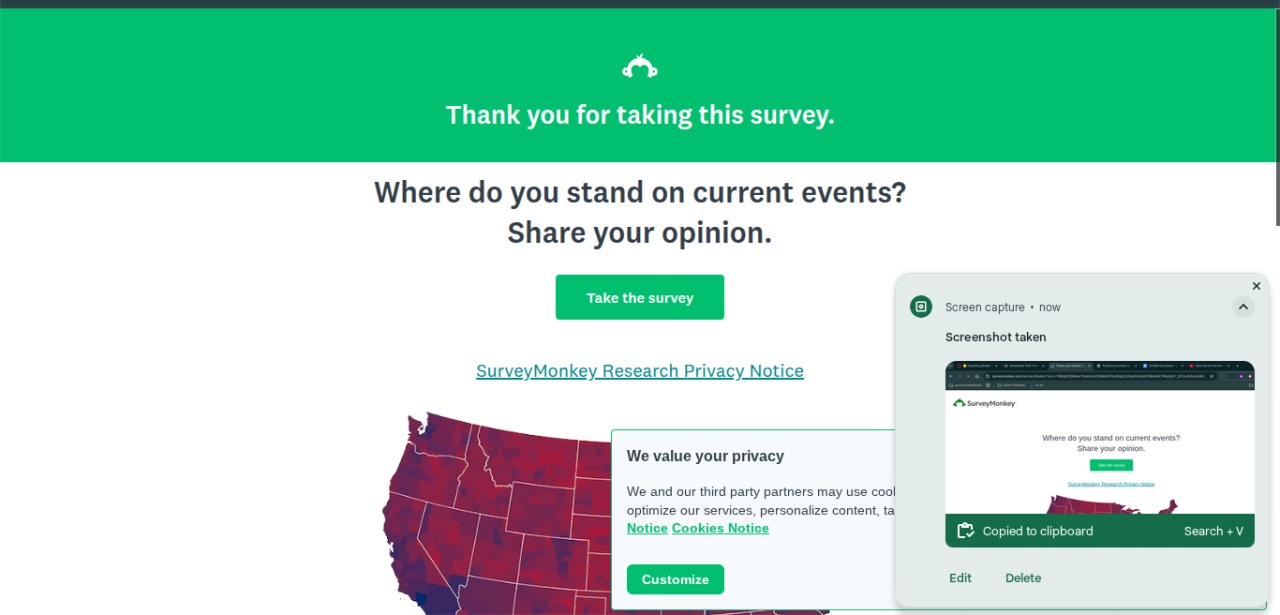Dismiss the screenshot notification with the X
This screenshot has height=615, width=1280.
(1256, 286)
